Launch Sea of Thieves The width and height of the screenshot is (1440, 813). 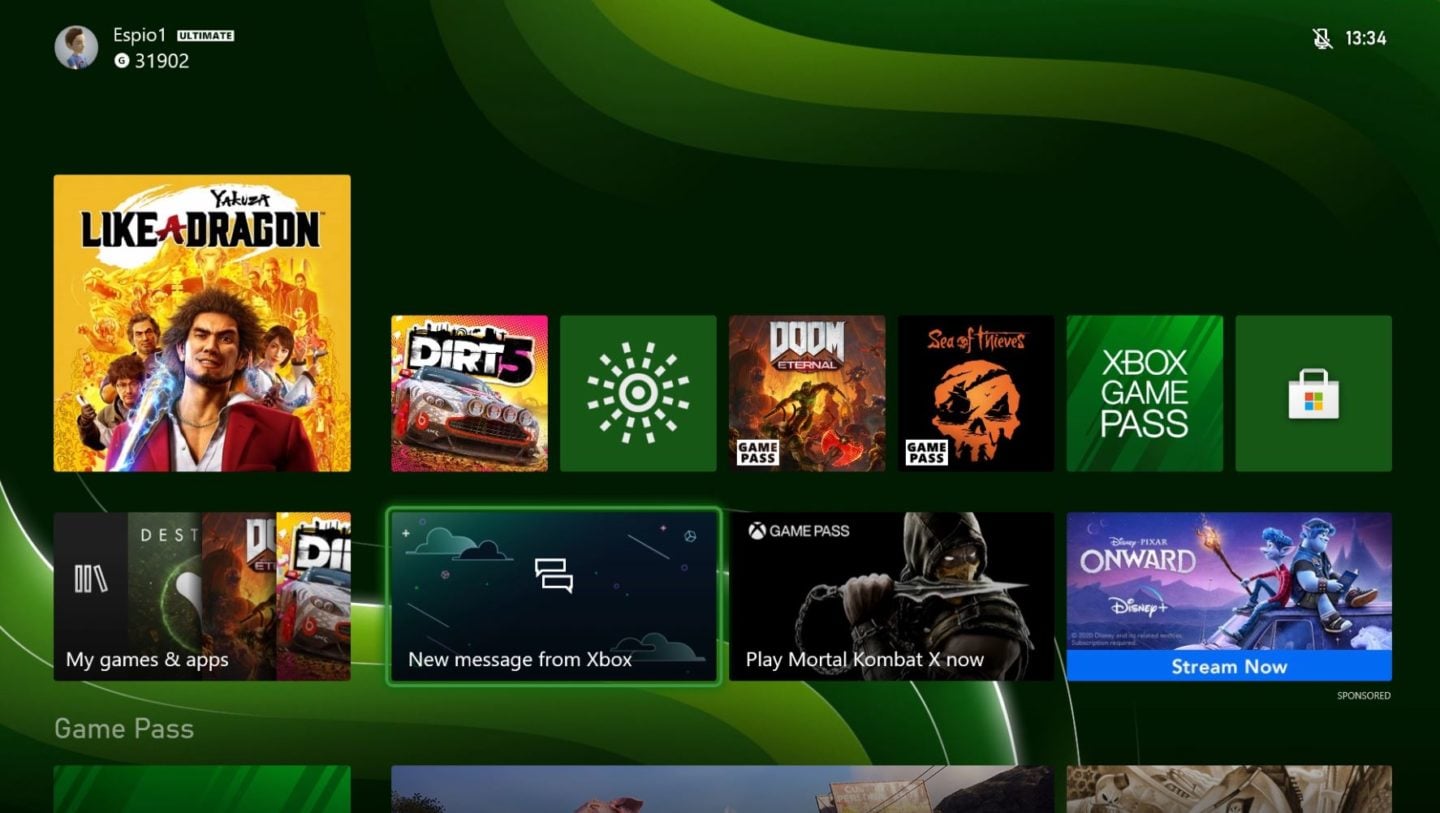tap(976, 392)
